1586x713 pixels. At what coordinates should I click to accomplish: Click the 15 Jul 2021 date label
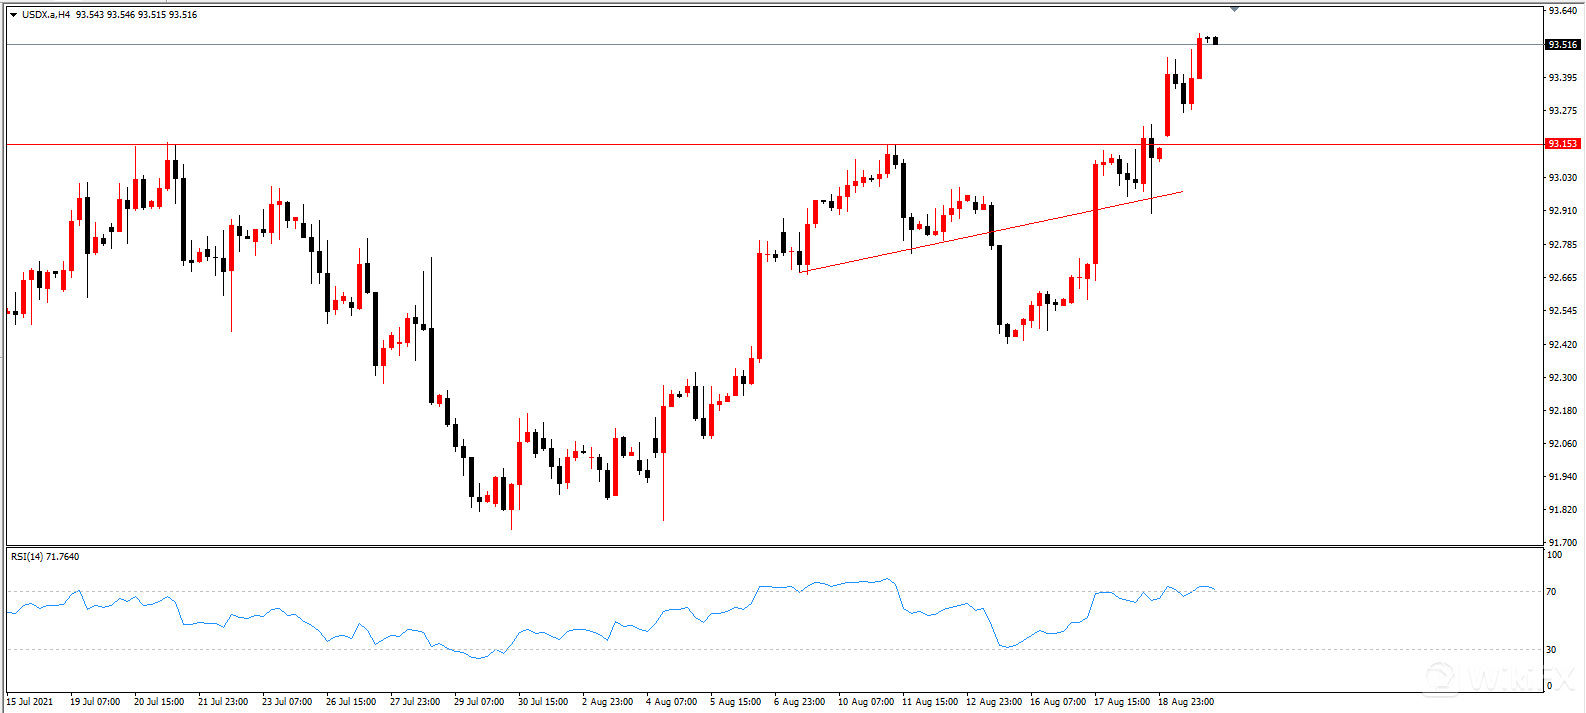(x=30, y=701)
